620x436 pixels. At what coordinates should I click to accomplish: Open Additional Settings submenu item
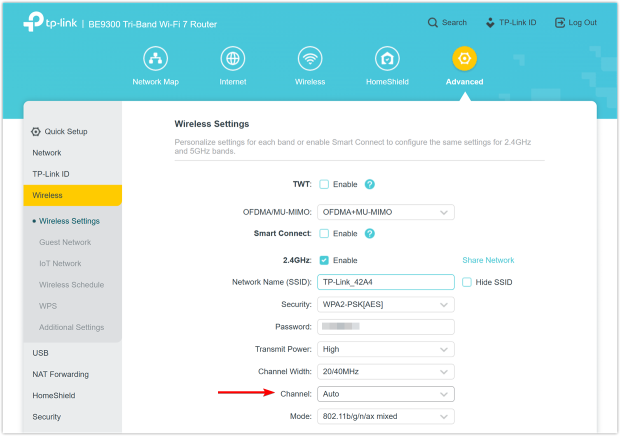pos(72,327)
